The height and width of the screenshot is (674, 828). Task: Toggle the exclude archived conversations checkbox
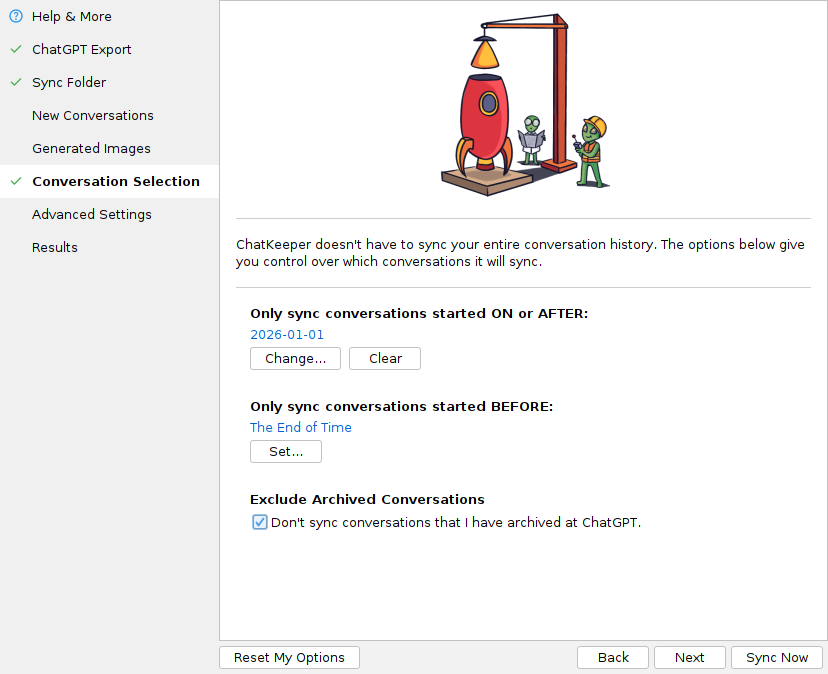coord(260,522)
